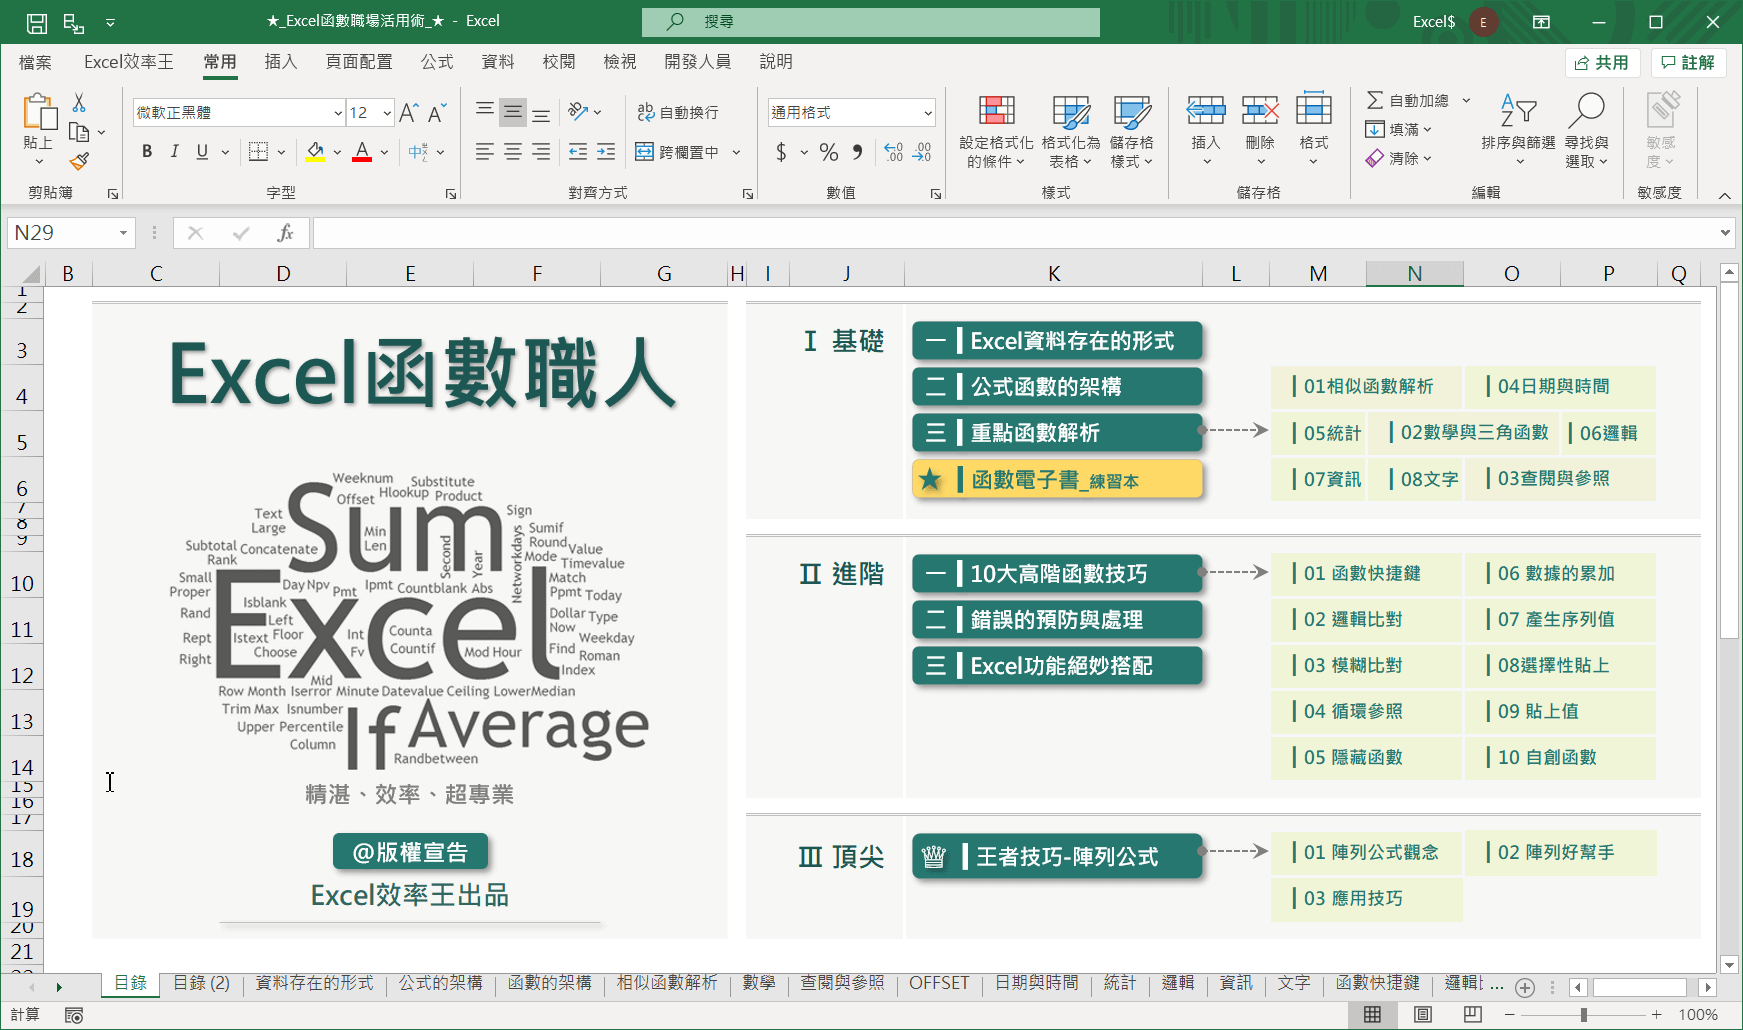This screenshot has height=1030, width=1743.
Task: Toggle Wrap Text (自動換行)
Action: tap(678, 113)
